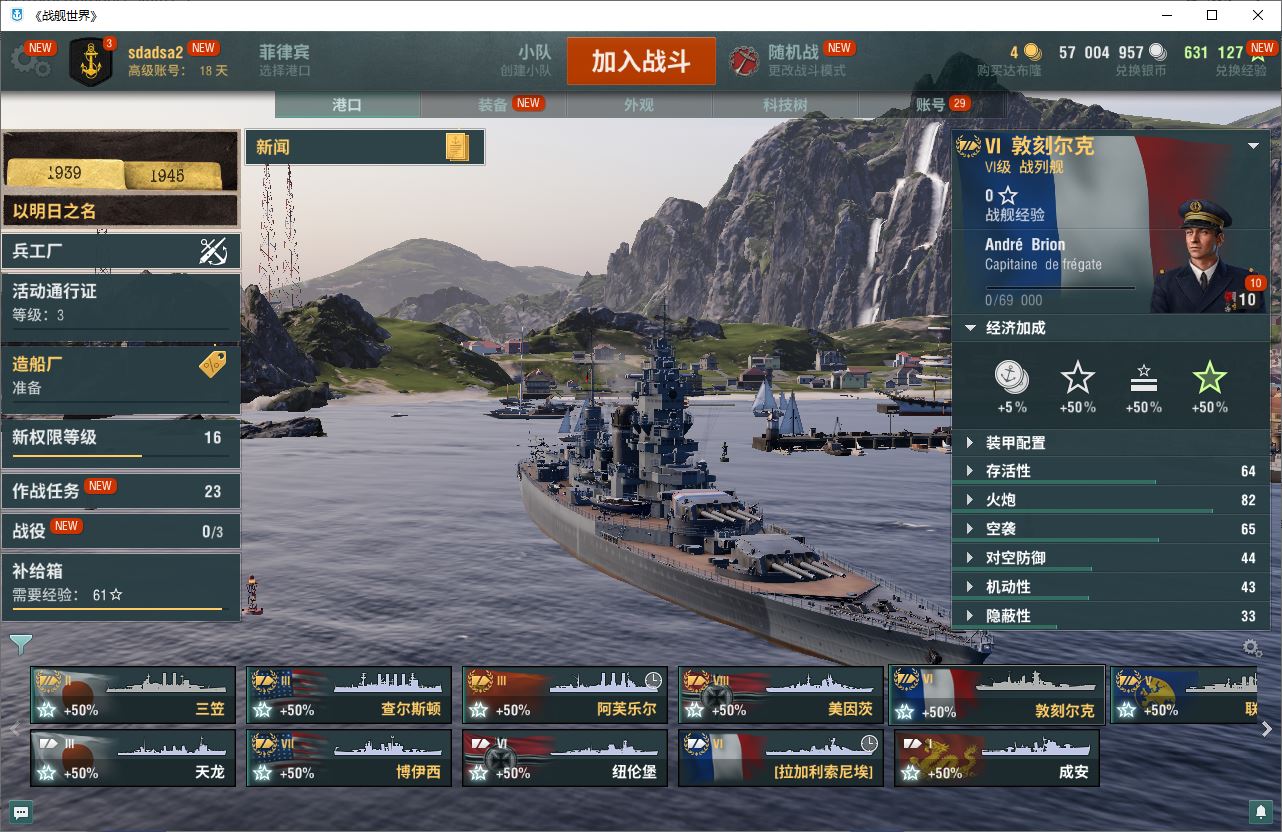
Task: Click the carousel settings gear icon
Action: [x=1252, y=648]
